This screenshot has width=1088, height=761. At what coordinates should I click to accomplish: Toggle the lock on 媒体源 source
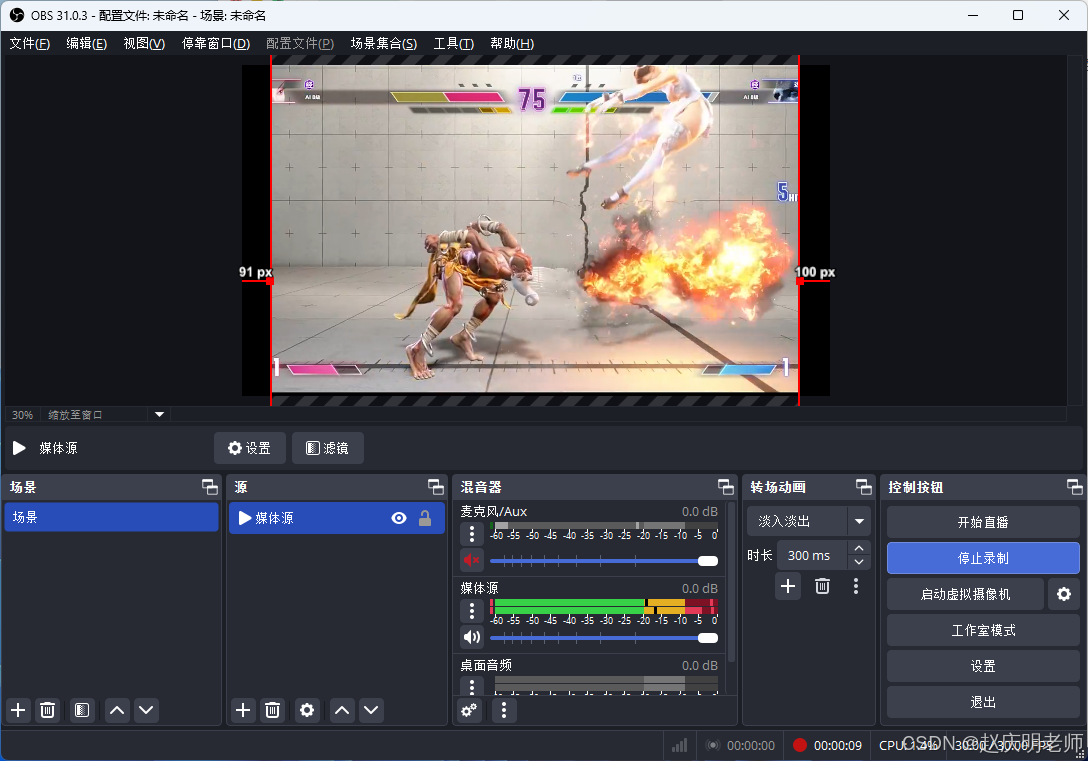(425, 518)
